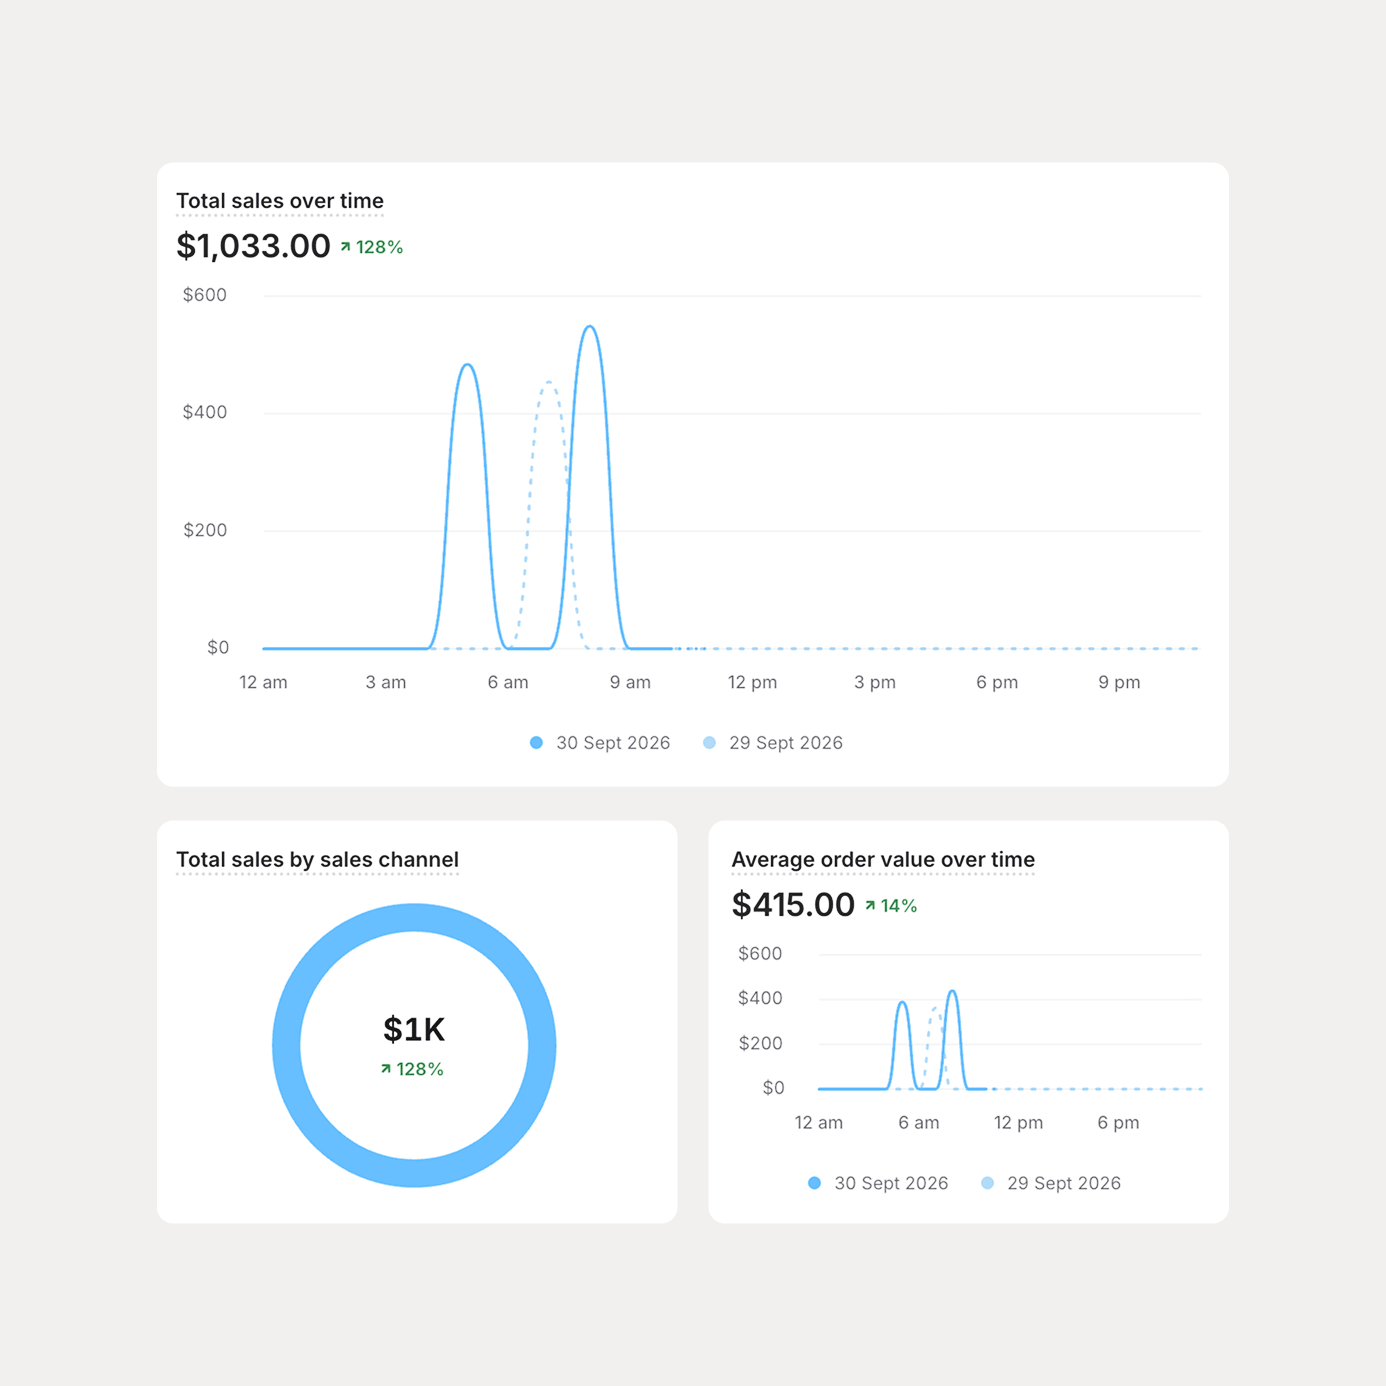Click the 128% change next to $1,033.00
Image resolution: width=1386 pixels, height=1386 pixels.
[x=380, y=247]
